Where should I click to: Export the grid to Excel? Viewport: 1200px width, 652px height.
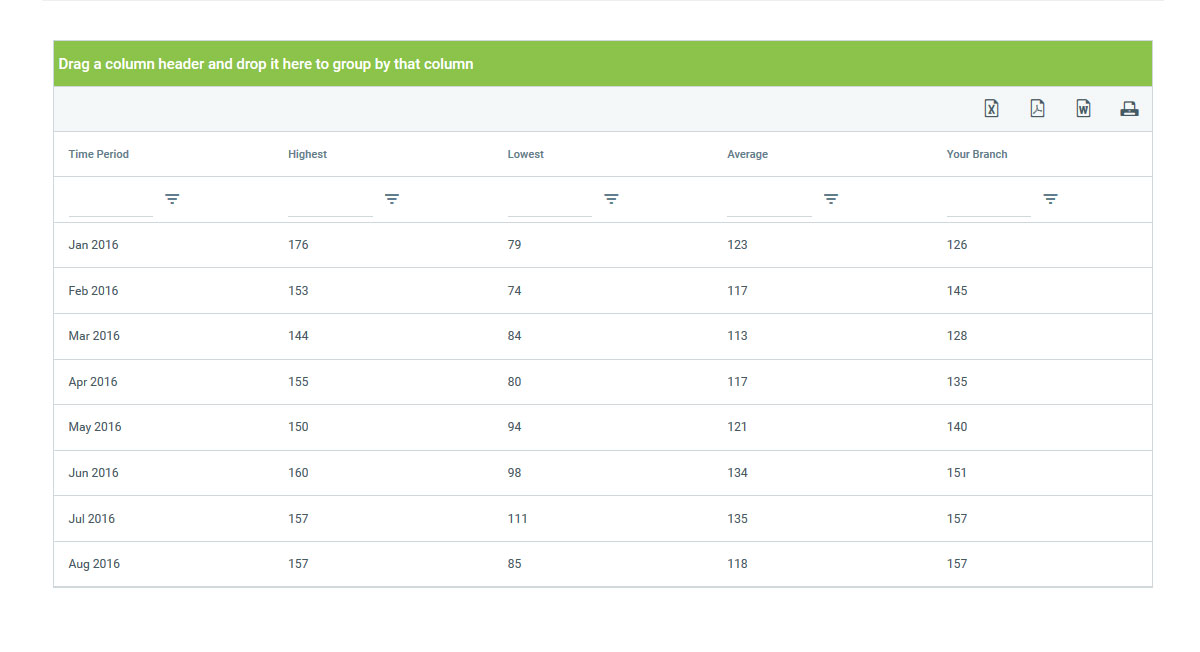(x=991, y=109)
